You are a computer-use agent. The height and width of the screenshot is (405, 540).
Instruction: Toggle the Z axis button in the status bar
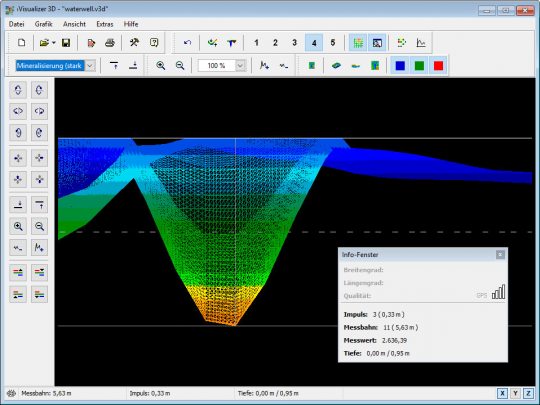coord(528,393)
